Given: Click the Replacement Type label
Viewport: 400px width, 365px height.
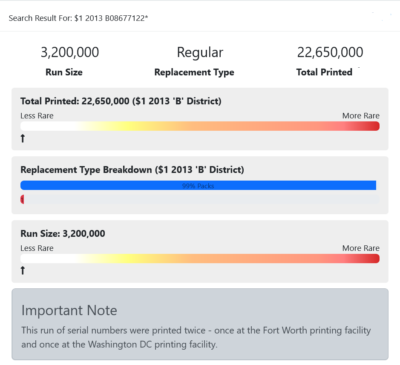Looking at the screenshot, I should point(194,72).
